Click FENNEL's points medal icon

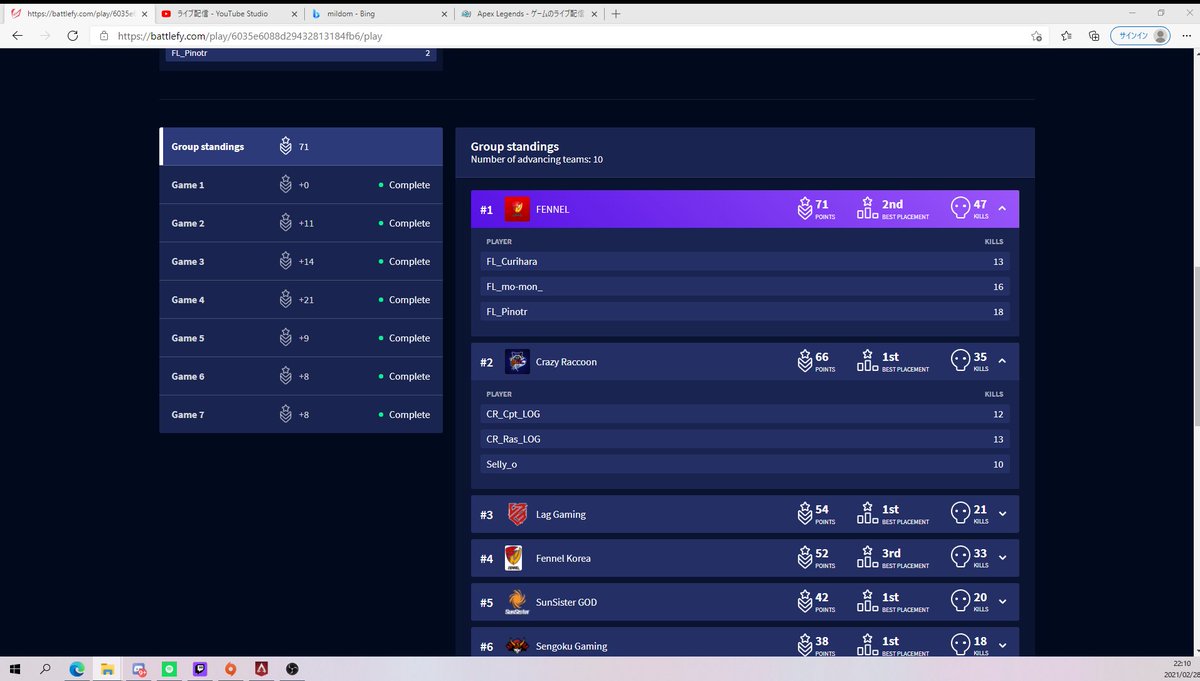[804, 208]
